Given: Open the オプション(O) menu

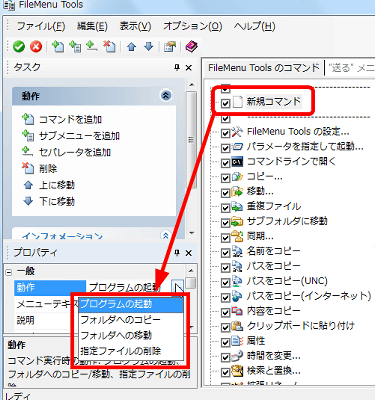Looking at the screenshot, I should [x=193, y=26].
